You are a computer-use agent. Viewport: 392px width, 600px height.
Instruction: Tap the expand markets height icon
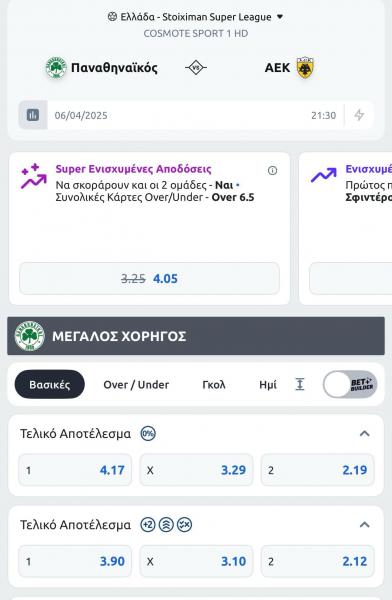pos(300,384)
